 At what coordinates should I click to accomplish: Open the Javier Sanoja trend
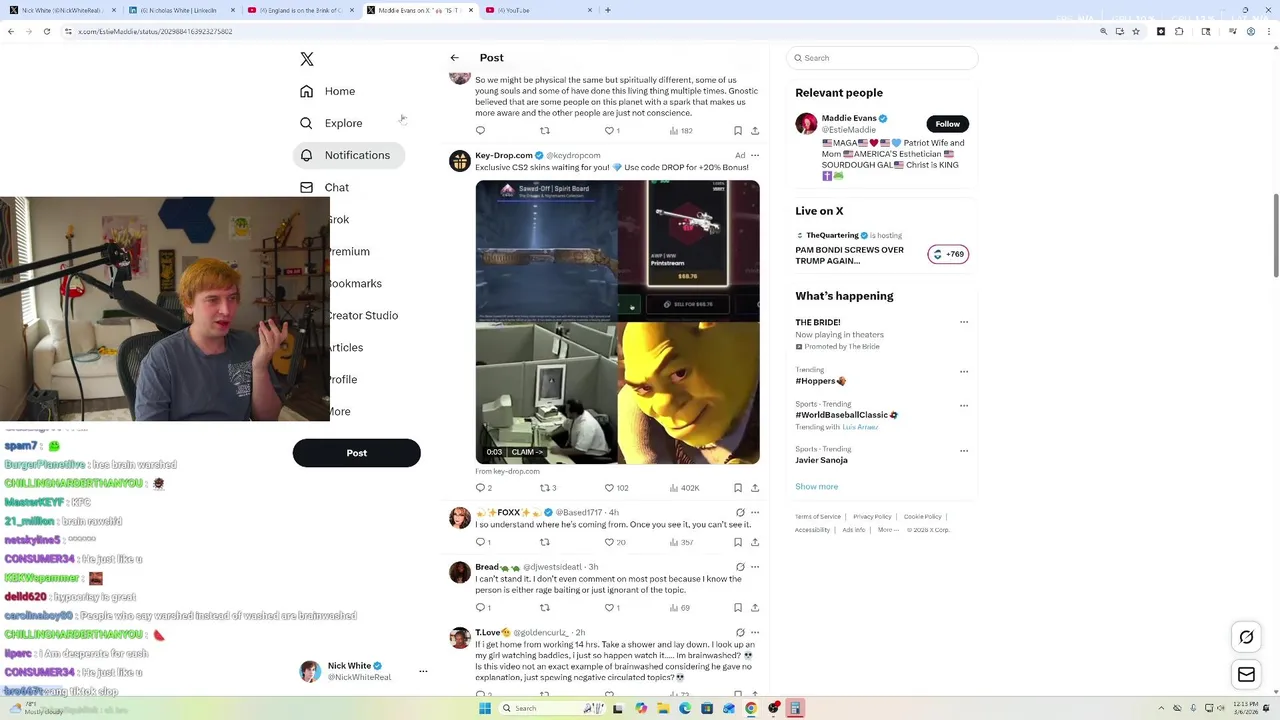pos(821,460)
